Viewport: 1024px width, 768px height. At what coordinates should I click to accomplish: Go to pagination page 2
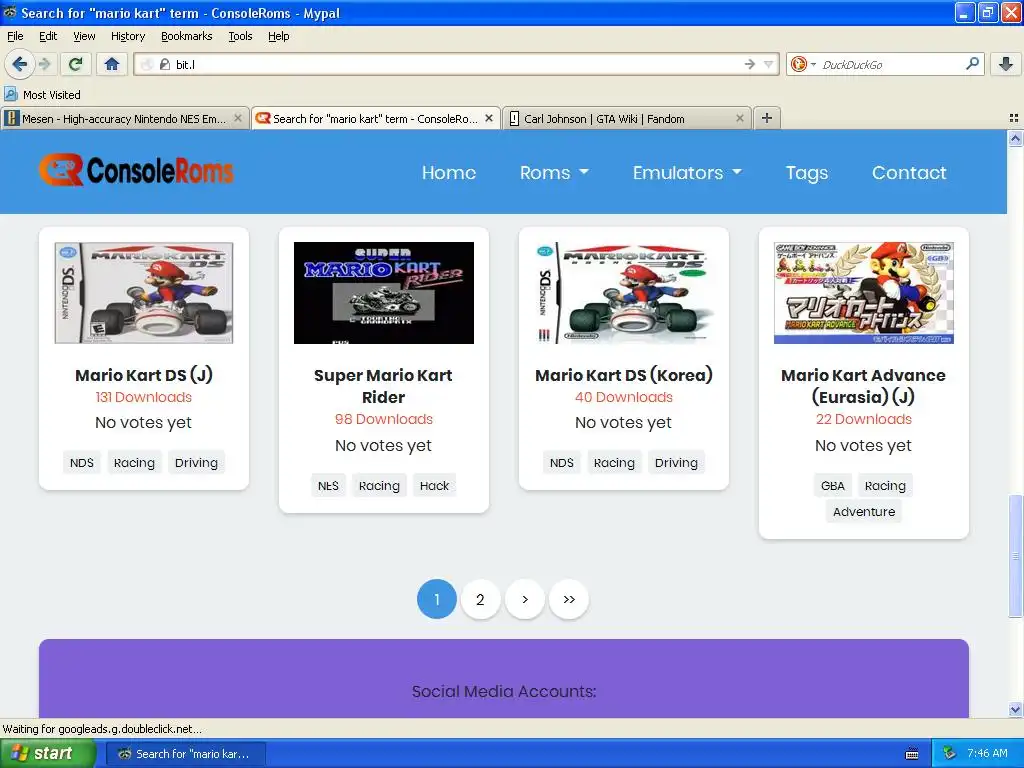[x=480, y=599]
